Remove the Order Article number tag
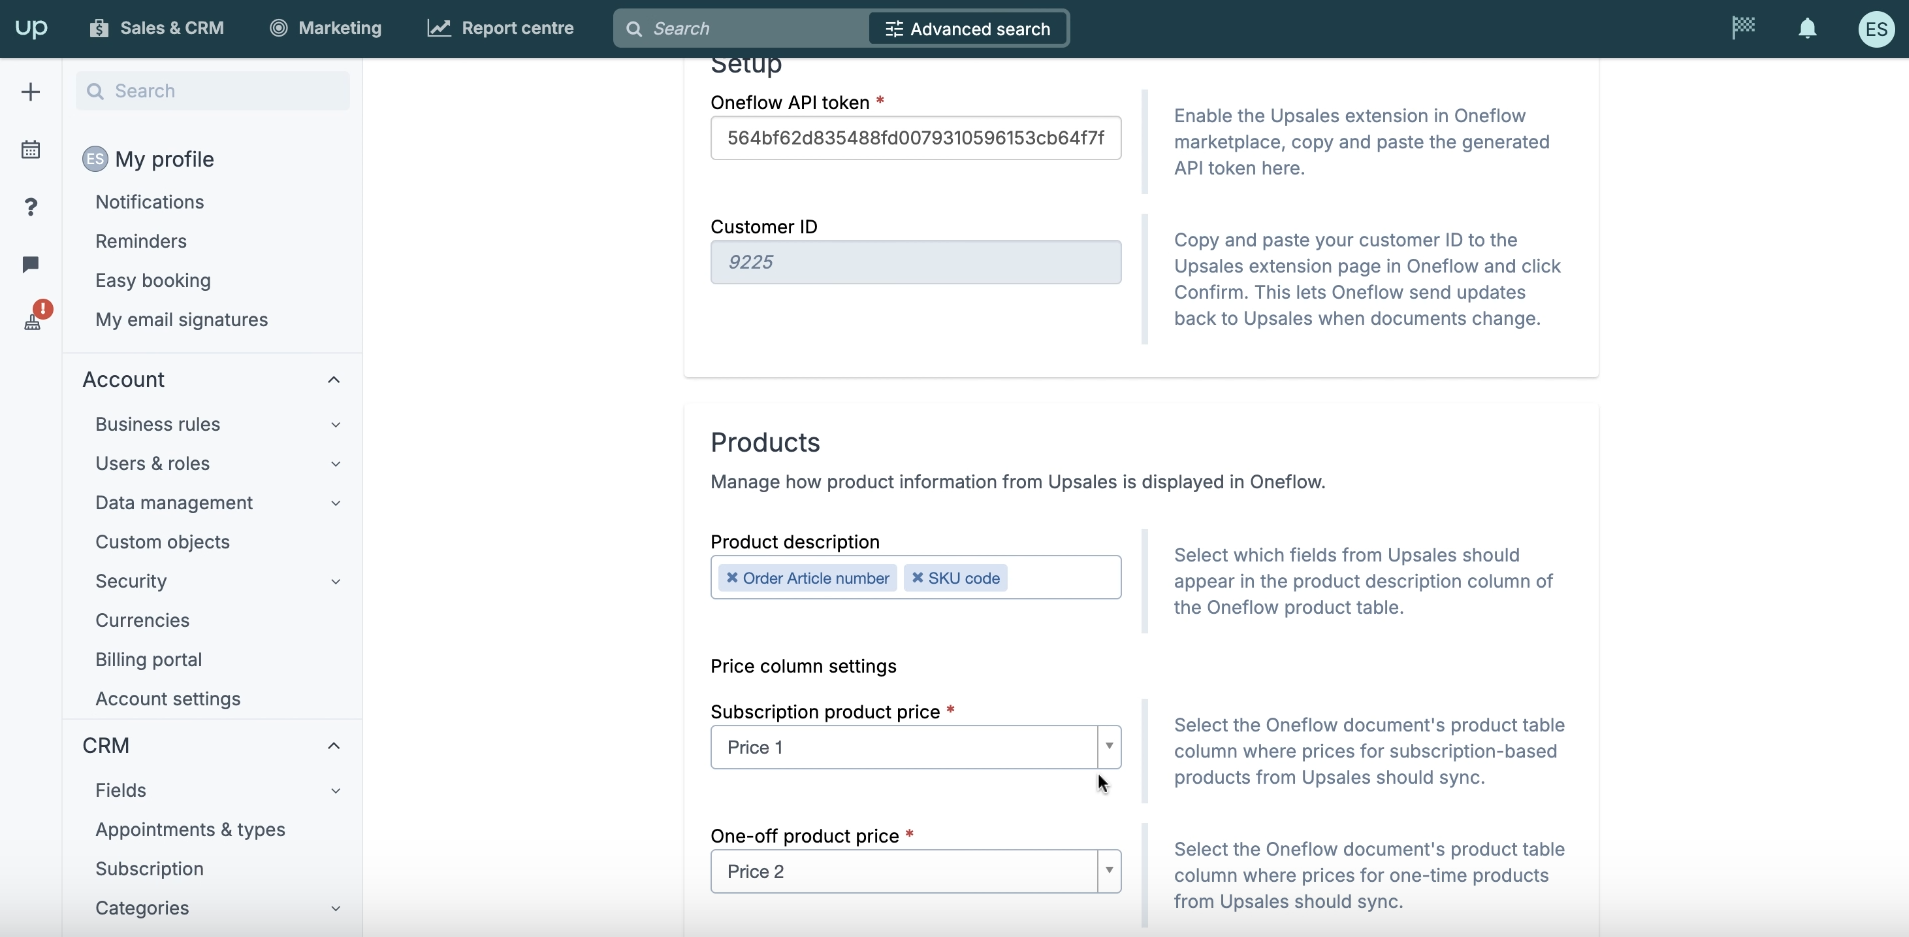Image resolution: width=1909 pixels, height=937 pixels. pos(732,578)
